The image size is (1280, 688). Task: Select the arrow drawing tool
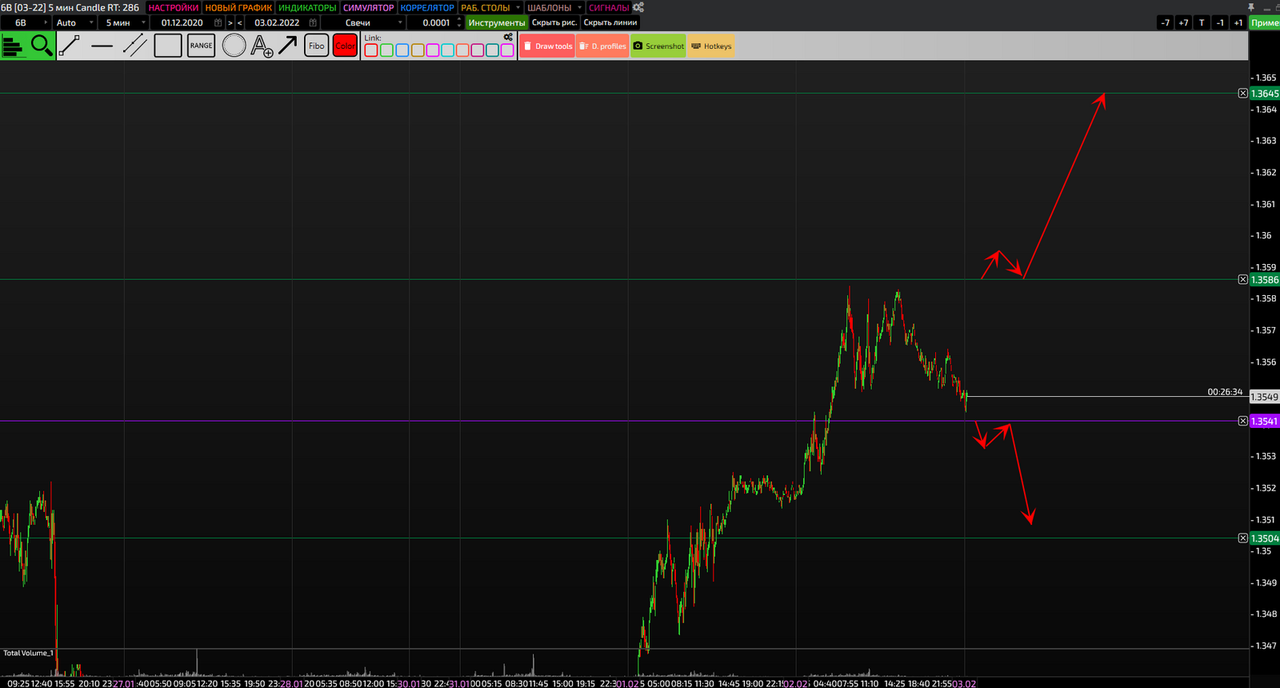click(287, 45)
